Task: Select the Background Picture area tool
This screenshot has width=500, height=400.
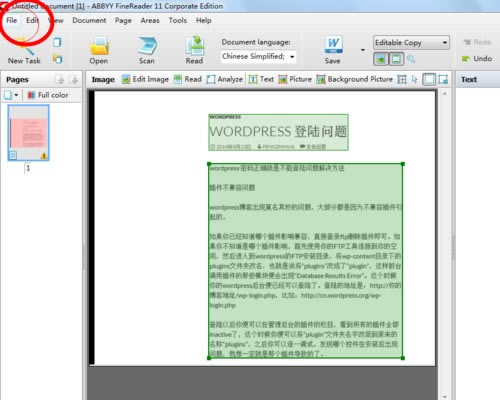Action: [x=354, y=79]
